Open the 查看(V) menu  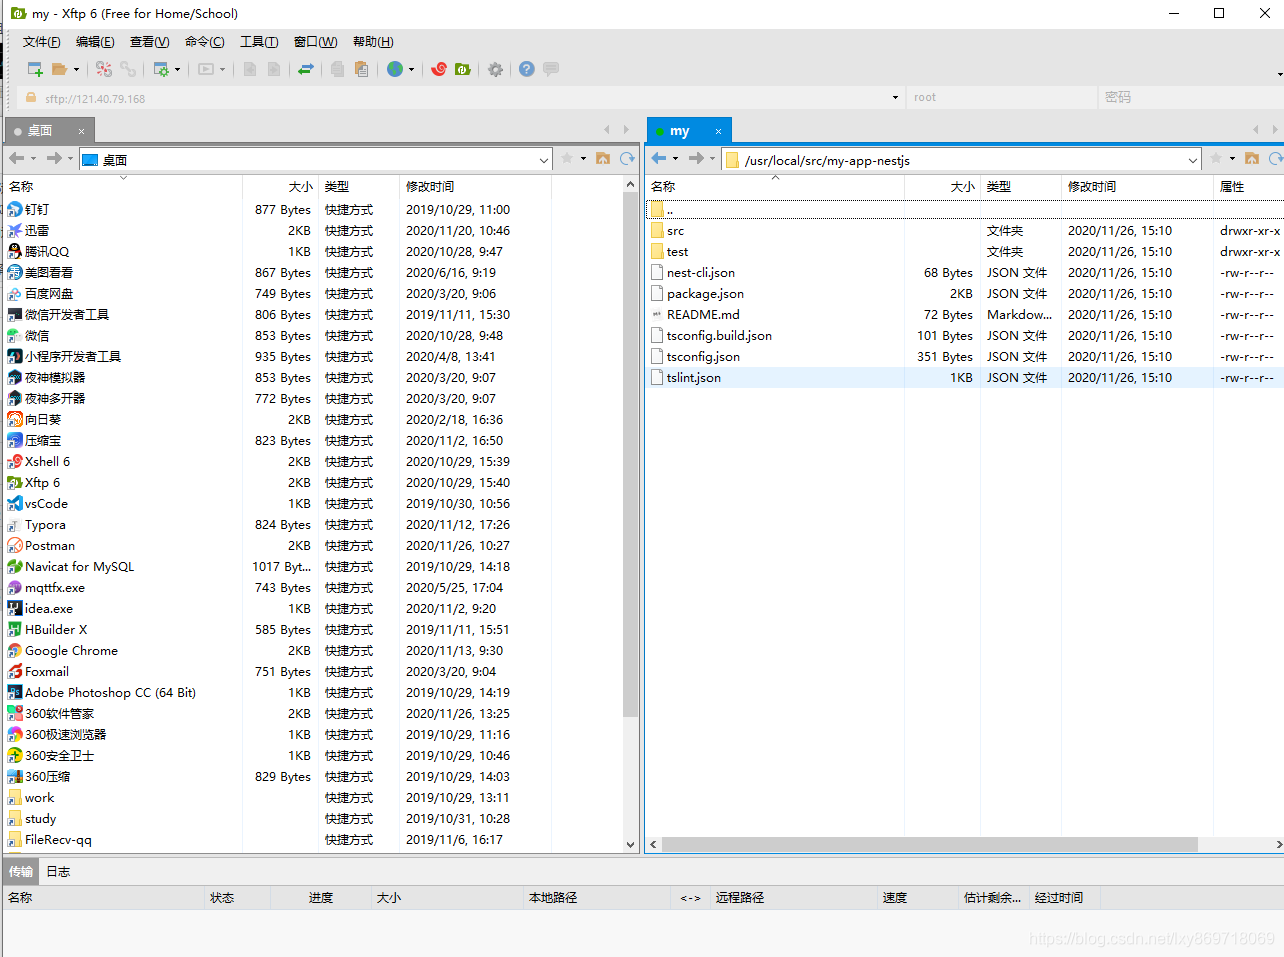pos(149,42)
